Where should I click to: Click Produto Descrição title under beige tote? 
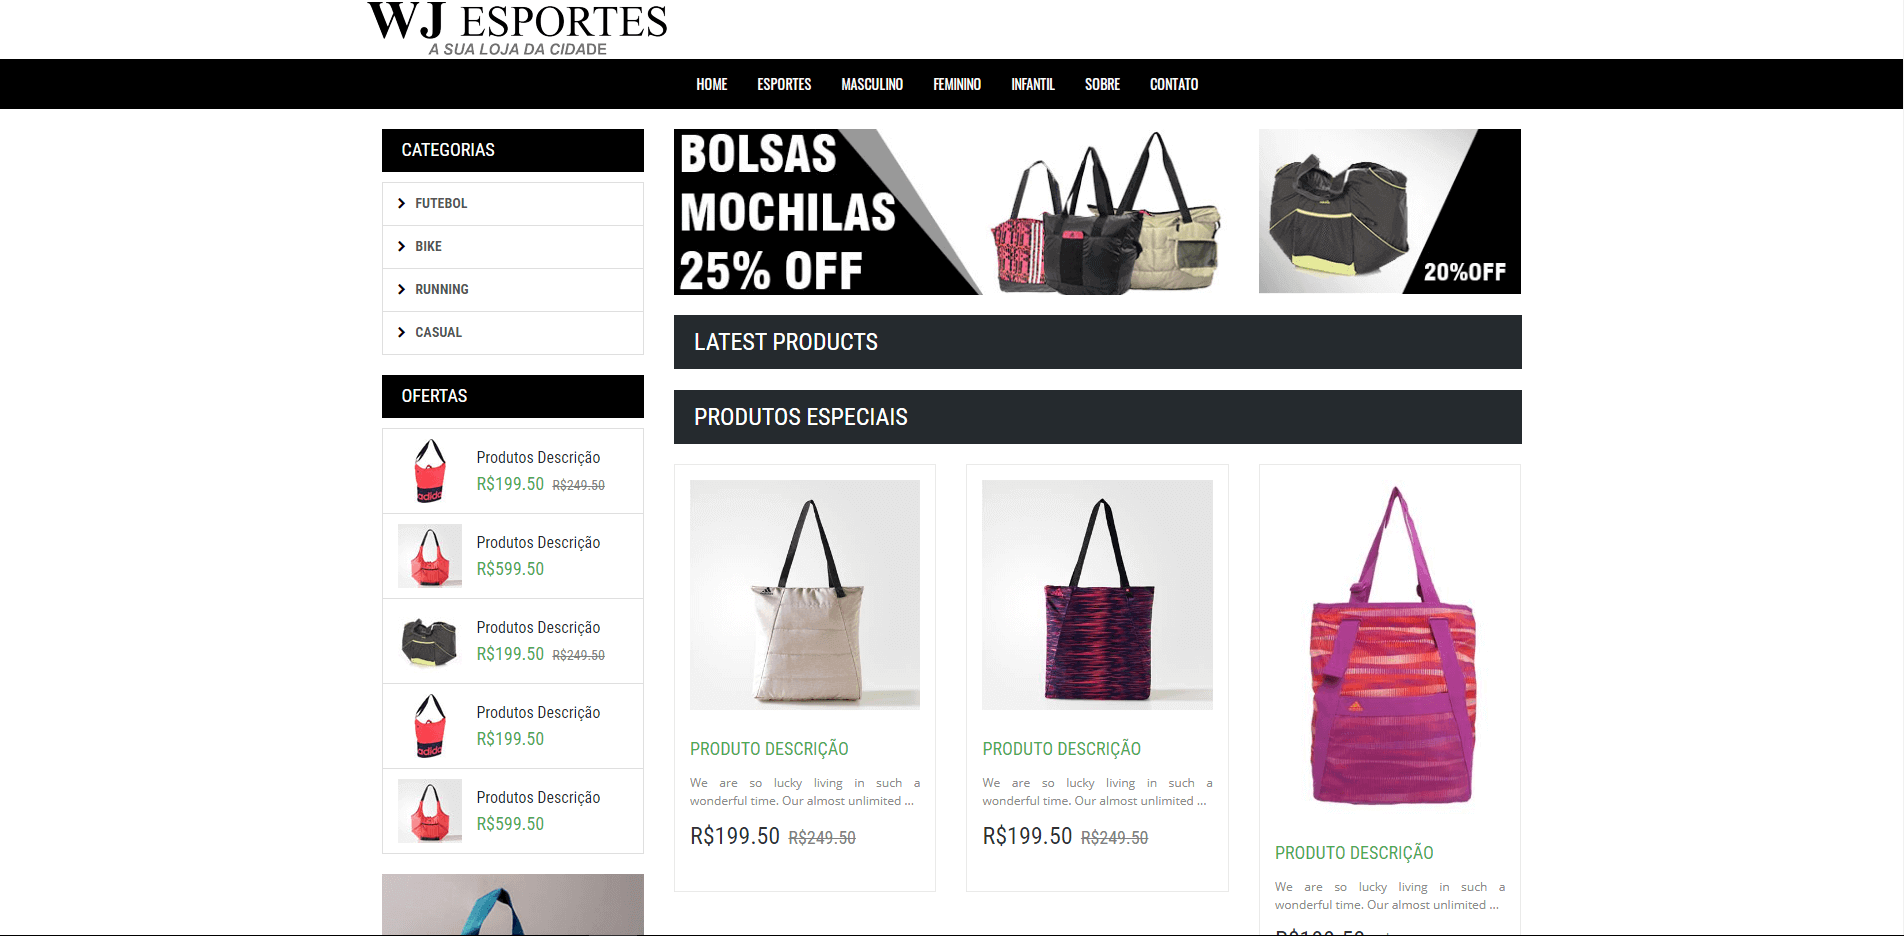click(769, 749)
